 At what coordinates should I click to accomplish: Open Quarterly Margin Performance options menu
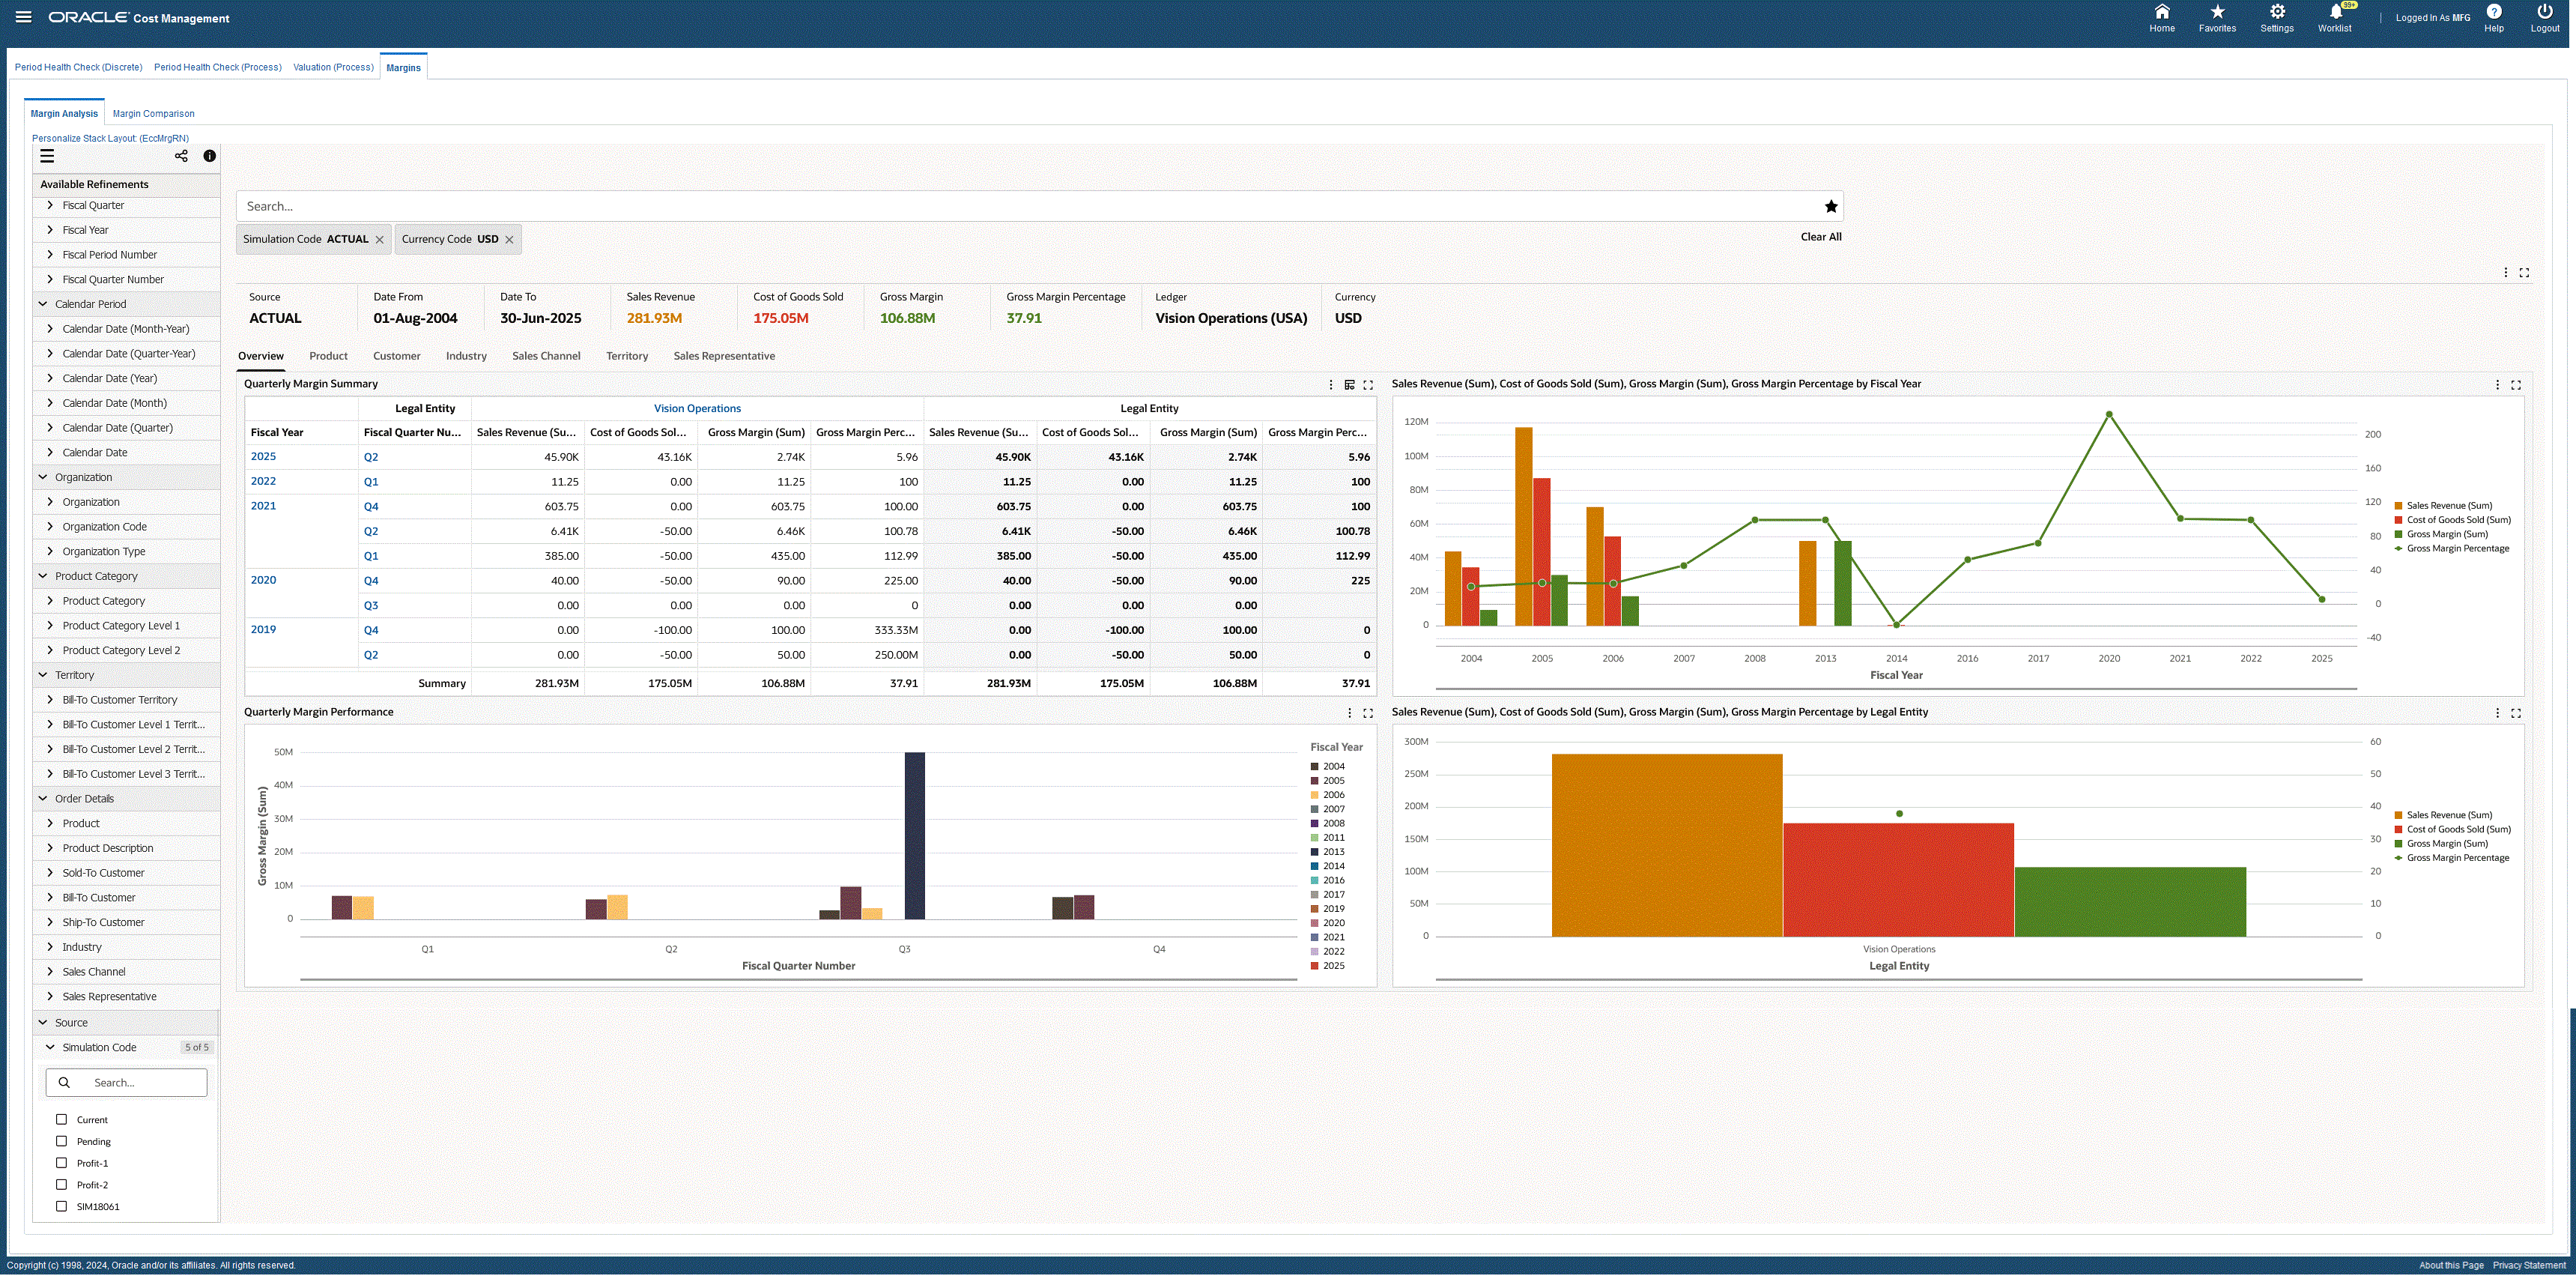point(1349,713)
